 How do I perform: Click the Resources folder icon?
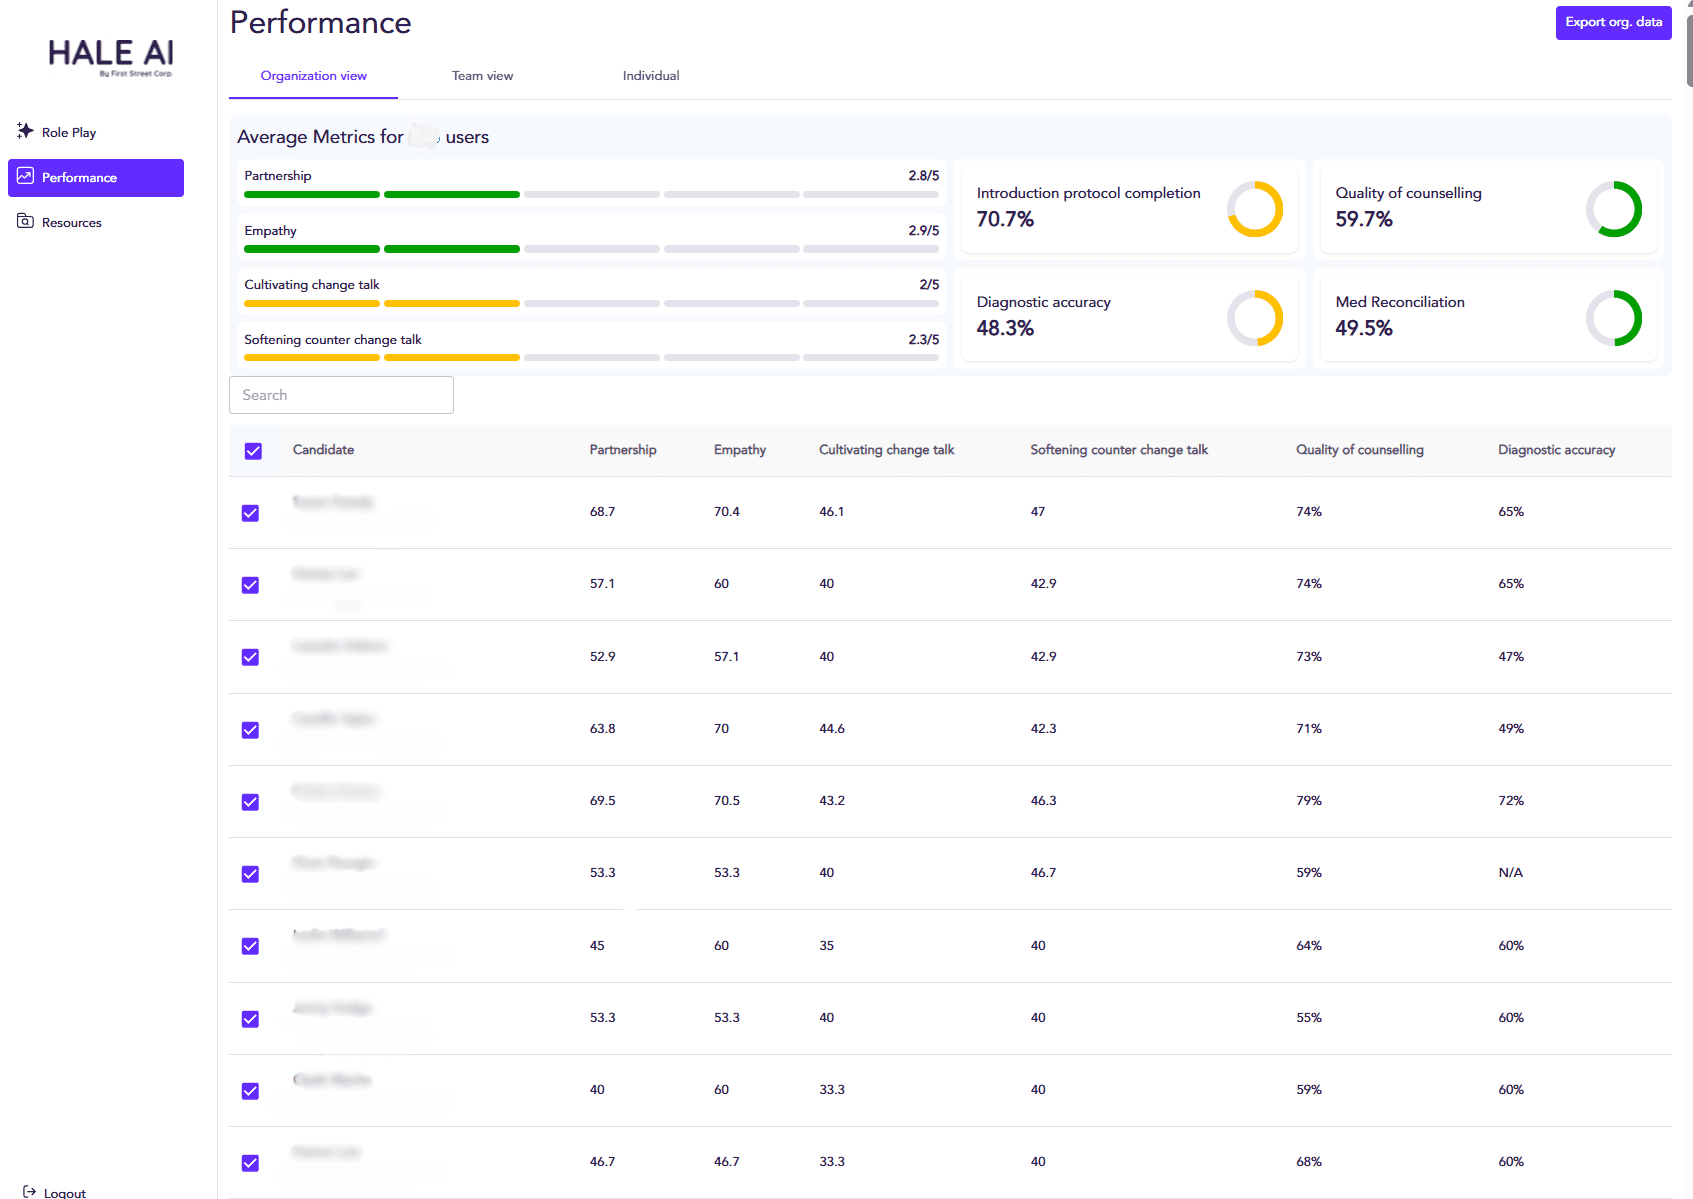(x=25, y=221)
